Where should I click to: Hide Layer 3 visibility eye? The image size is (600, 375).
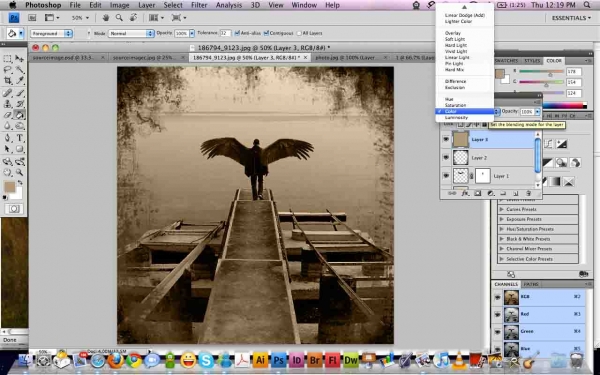(x=446, y=139)
